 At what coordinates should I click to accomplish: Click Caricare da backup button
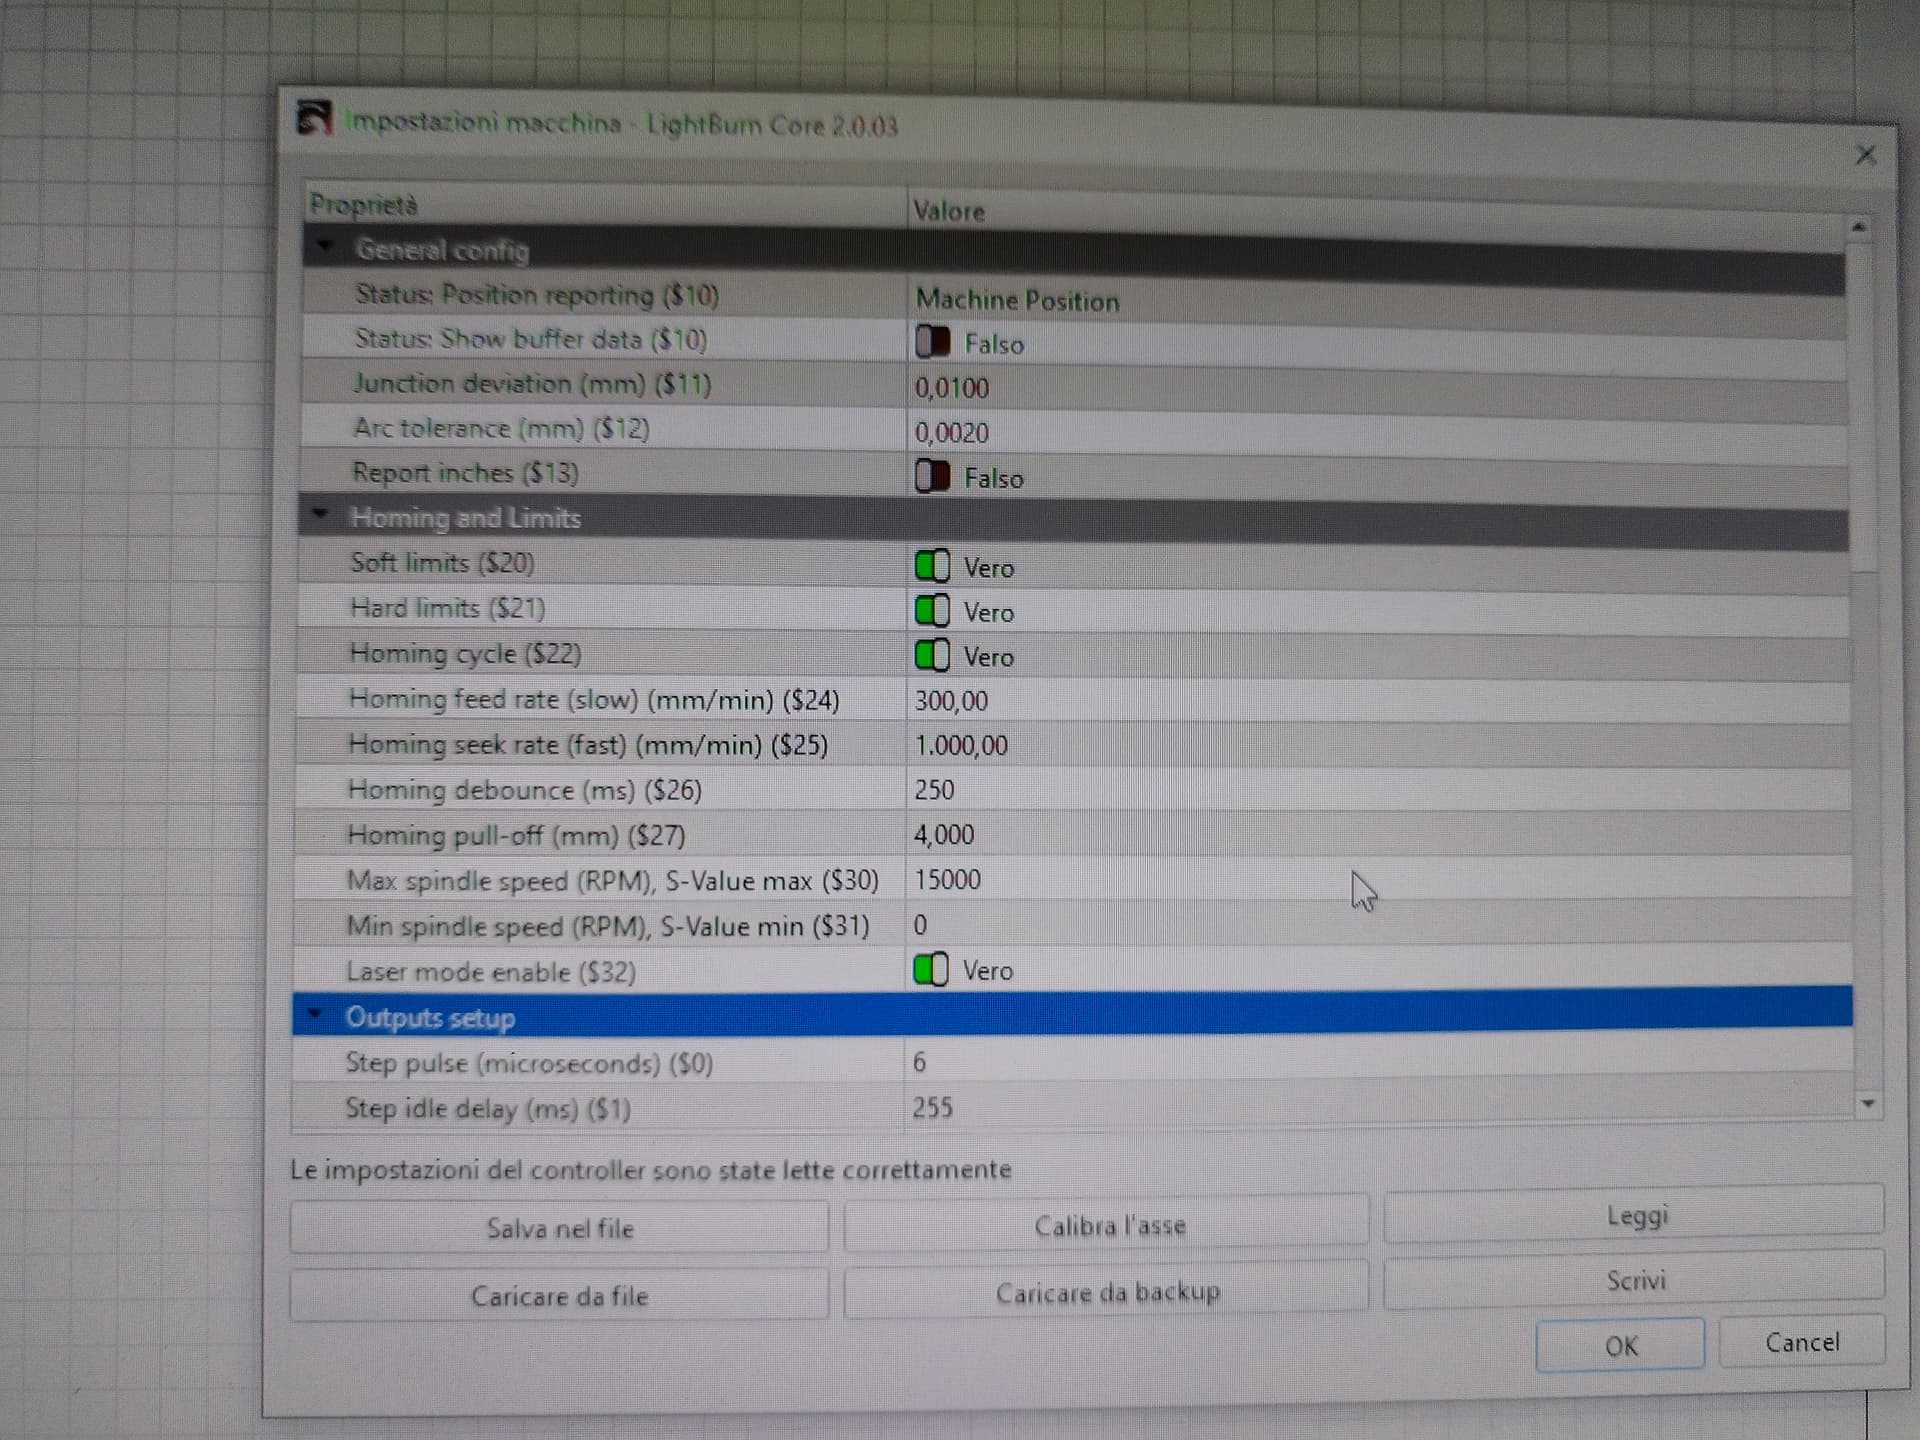(x=1107, y=1292)
